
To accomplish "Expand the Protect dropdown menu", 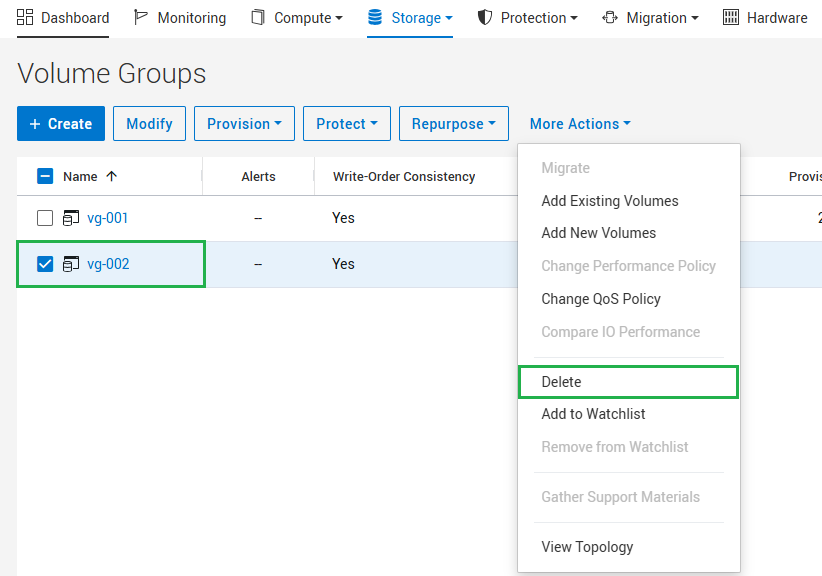I will tap(346, 123).
